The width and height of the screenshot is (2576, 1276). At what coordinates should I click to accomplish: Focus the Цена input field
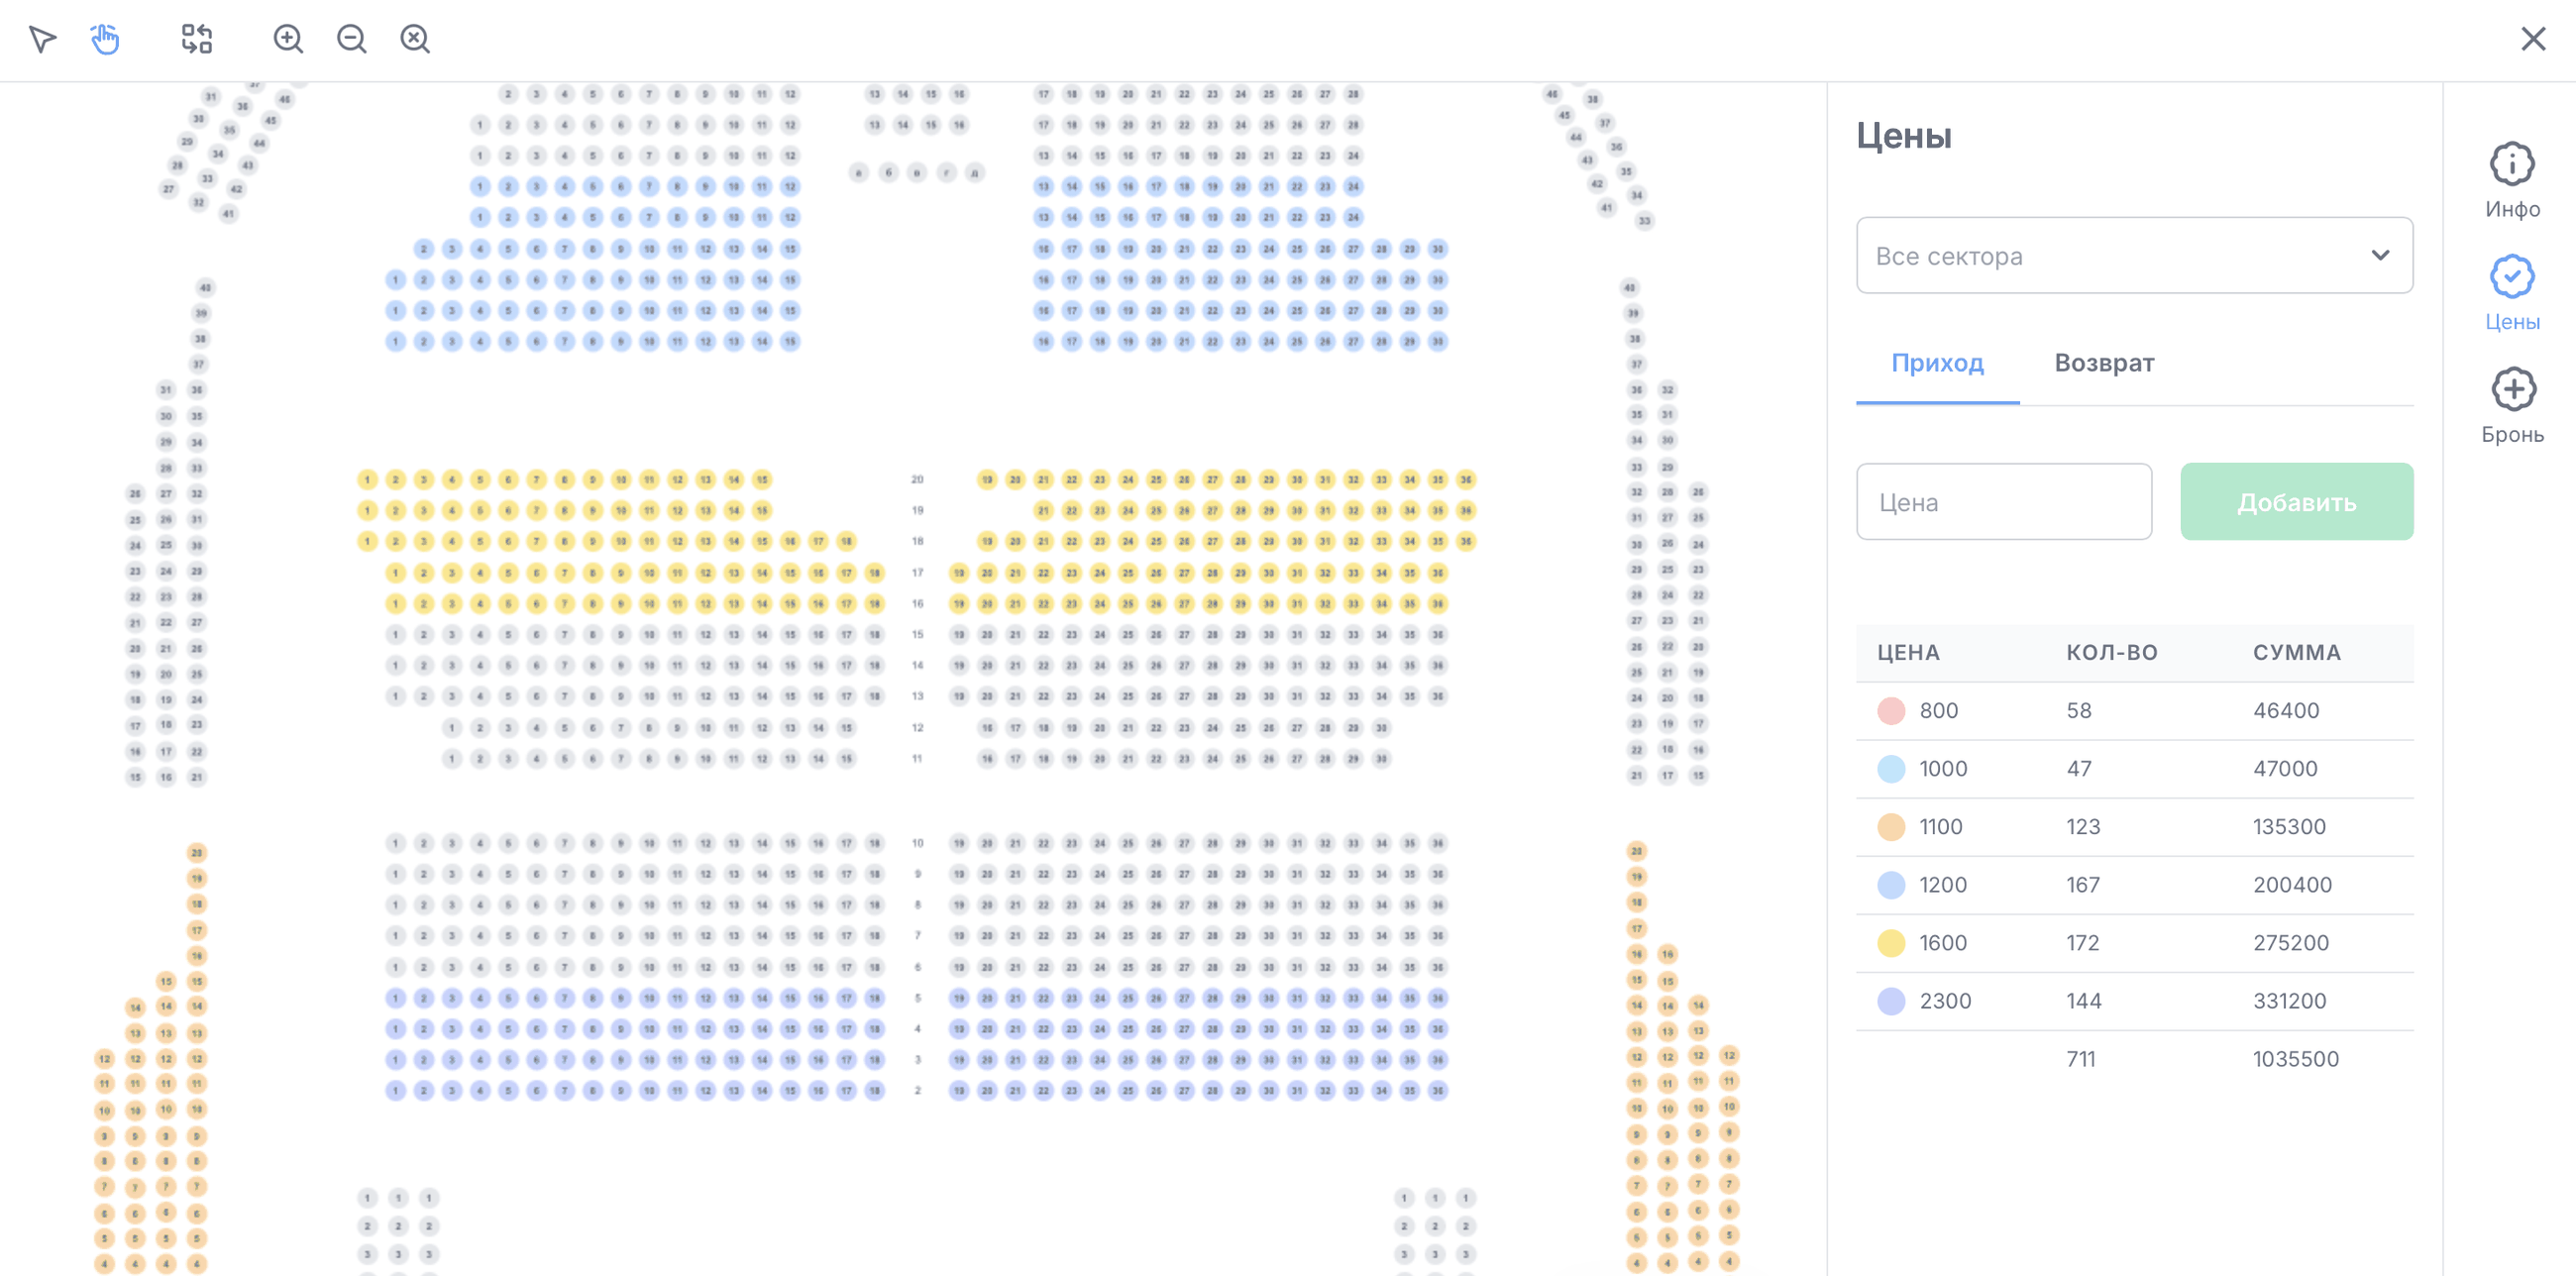click(2004, 502)
